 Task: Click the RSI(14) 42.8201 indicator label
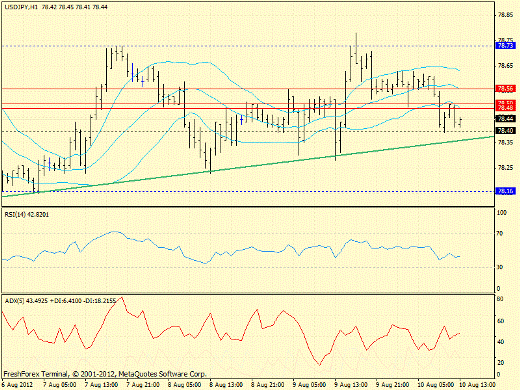27,214
